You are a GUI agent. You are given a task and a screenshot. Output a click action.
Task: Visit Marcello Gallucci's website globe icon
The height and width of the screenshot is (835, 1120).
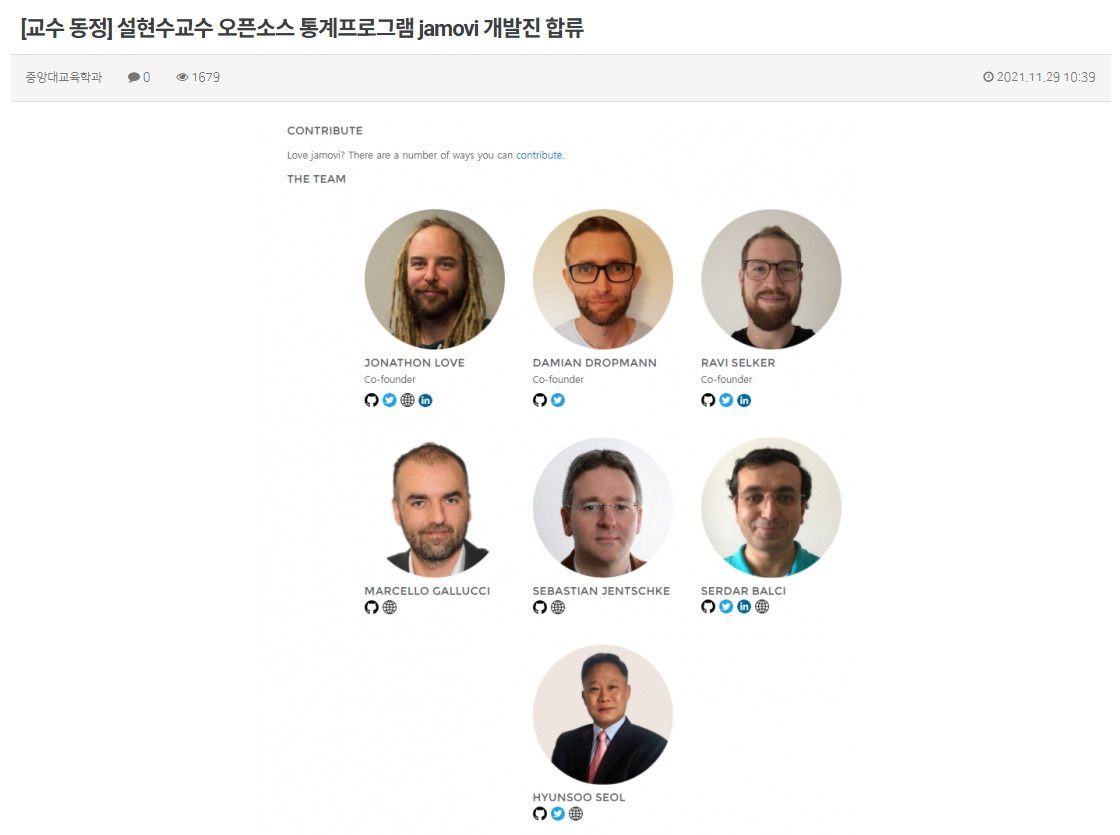pyautogui.click(x=389, y=607)
